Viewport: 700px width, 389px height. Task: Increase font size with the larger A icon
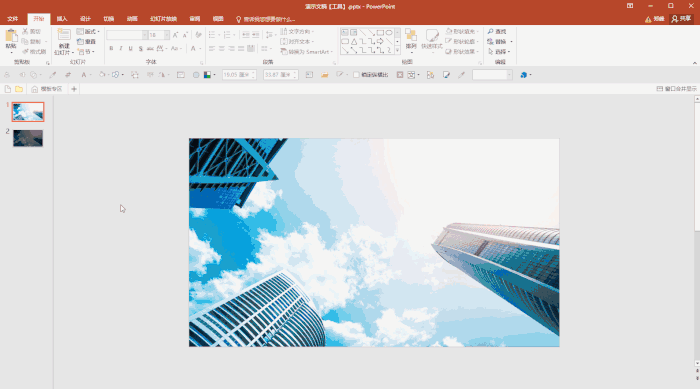tap(175, 35)
